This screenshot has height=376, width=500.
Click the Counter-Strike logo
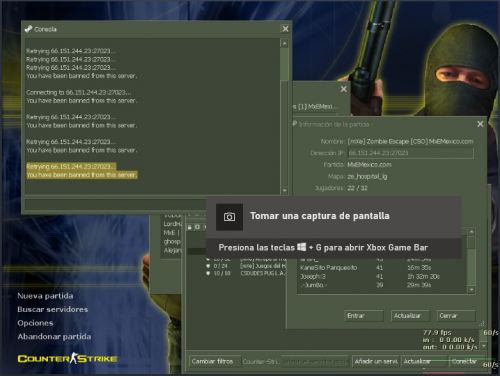click(67, 358)
